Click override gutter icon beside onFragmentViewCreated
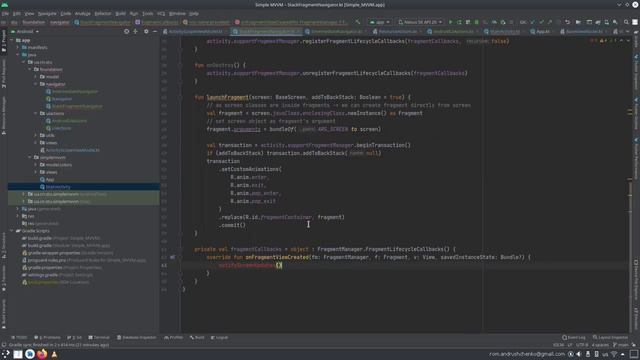This screenshot has width=640, height=360. pos(172,258)
